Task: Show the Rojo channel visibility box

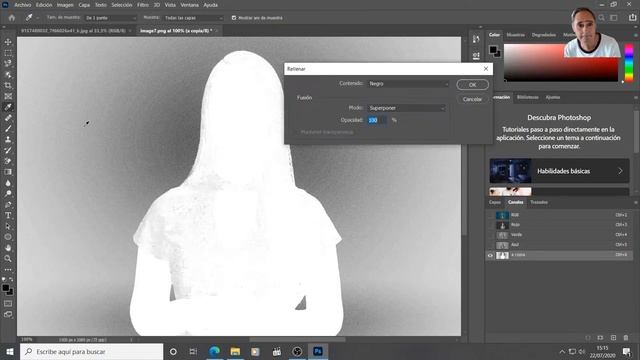Action: [490, 225]
